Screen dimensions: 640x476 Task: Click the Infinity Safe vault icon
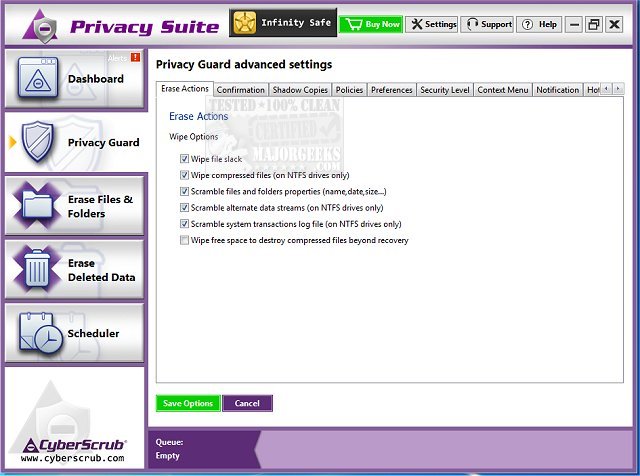245,22
